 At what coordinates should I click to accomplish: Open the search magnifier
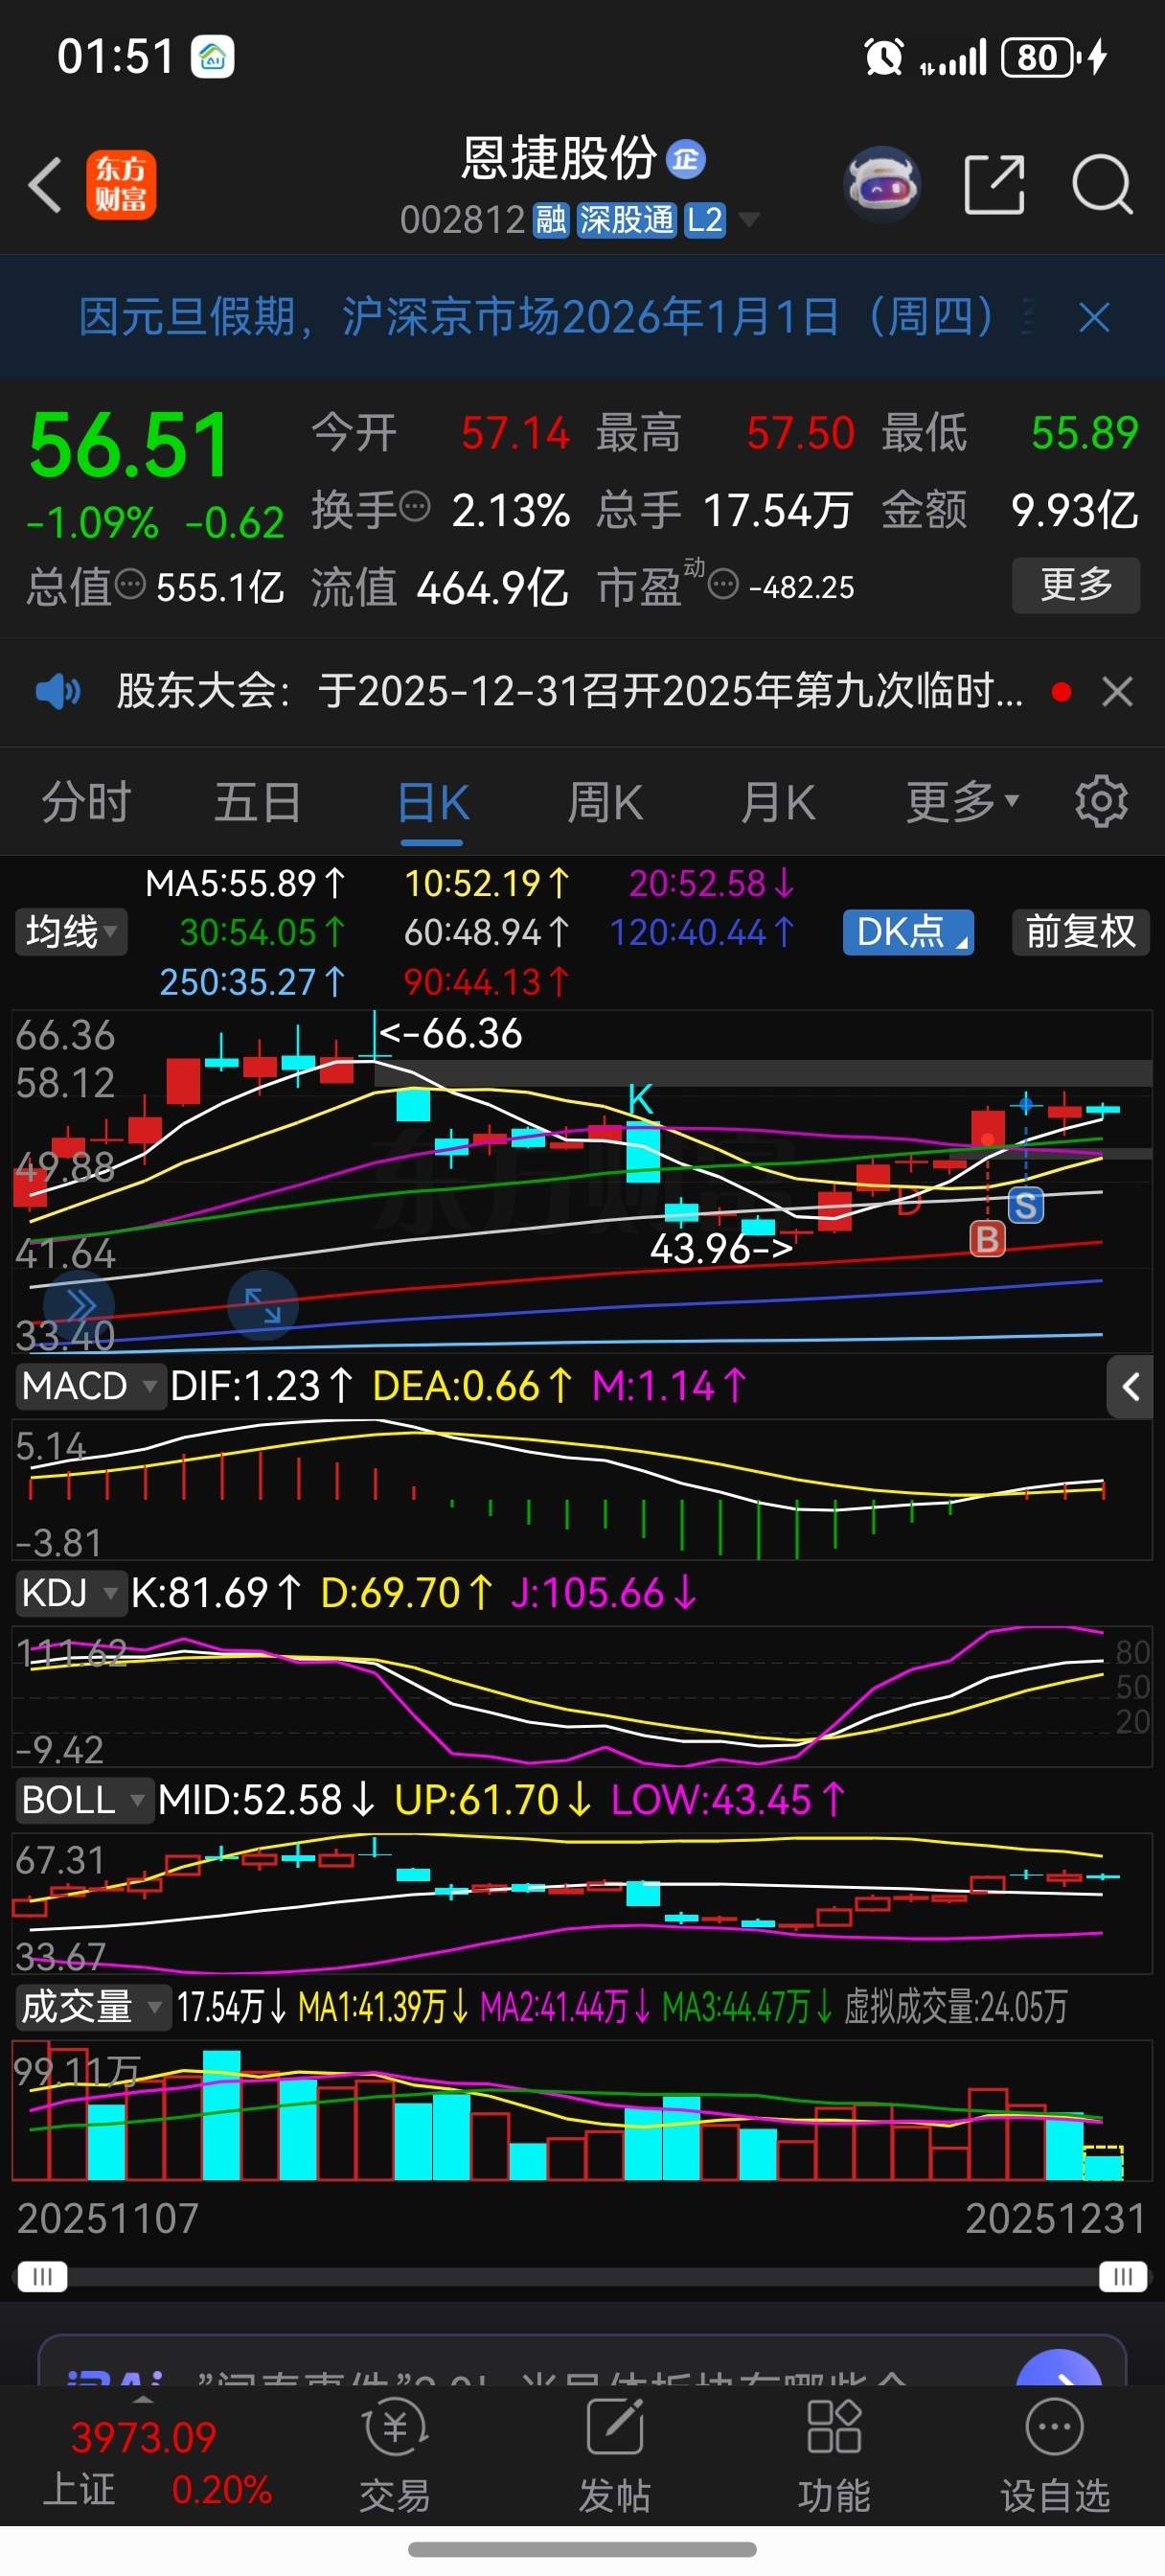(1102, 185)
